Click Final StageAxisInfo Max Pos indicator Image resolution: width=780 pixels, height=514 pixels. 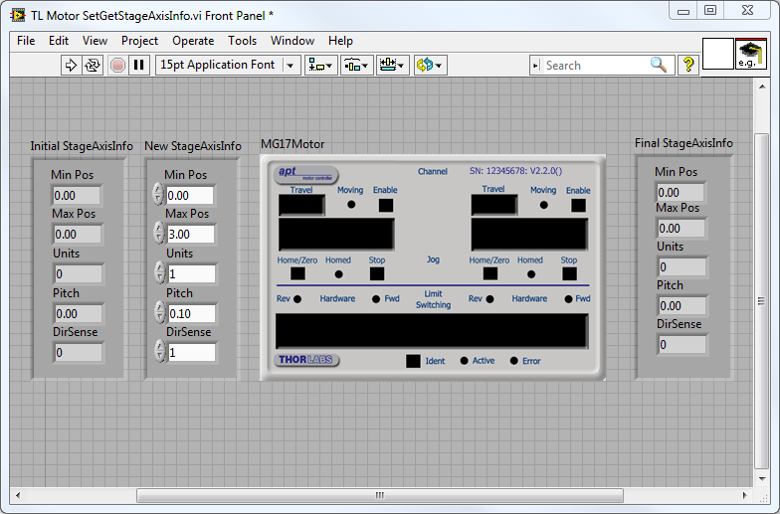click(681, 228)
